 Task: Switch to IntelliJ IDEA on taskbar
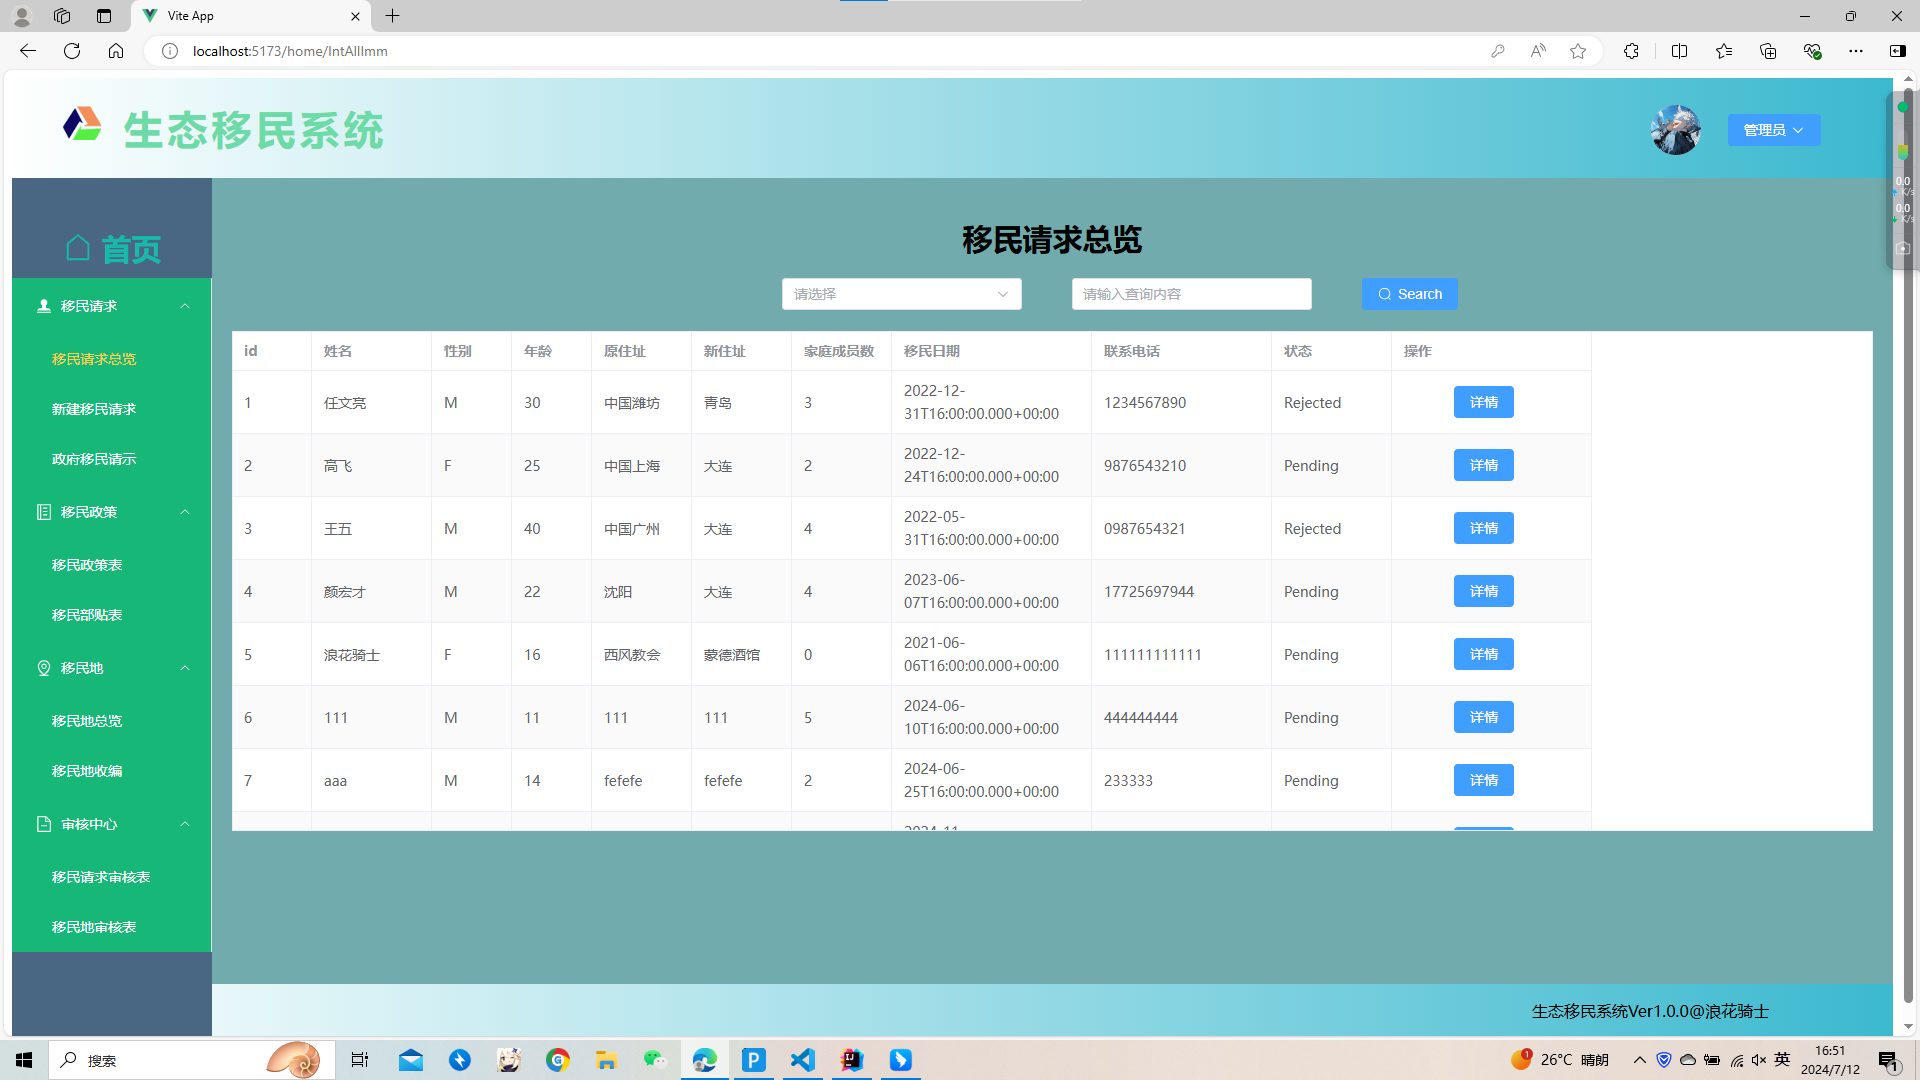[x=852, y=1060]
